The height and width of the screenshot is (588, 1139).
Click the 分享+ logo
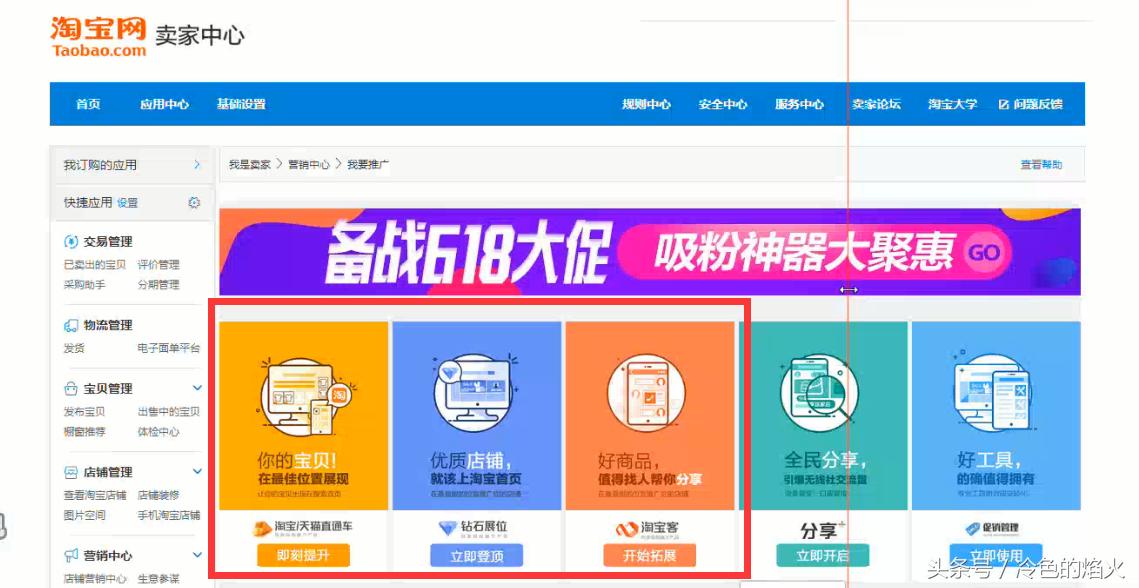click(x=822, y=531)
